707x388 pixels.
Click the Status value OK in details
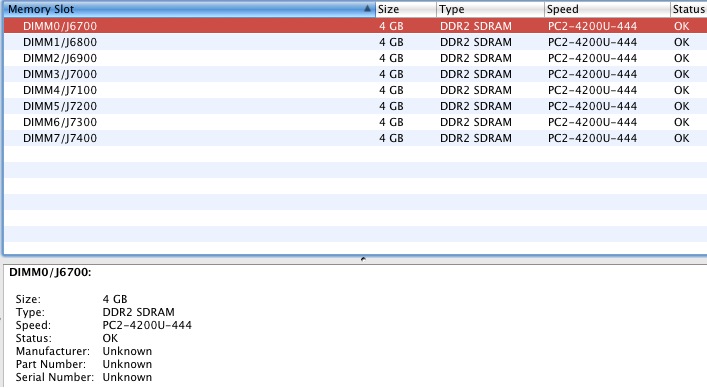point(110,338)
